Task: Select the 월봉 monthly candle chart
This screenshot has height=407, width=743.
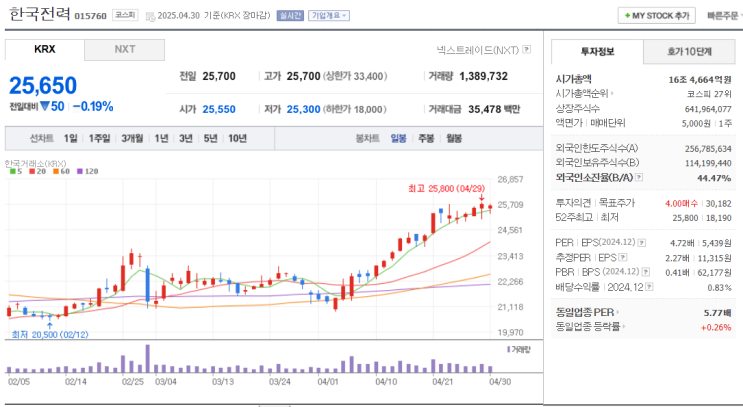Action: [454, 138]
